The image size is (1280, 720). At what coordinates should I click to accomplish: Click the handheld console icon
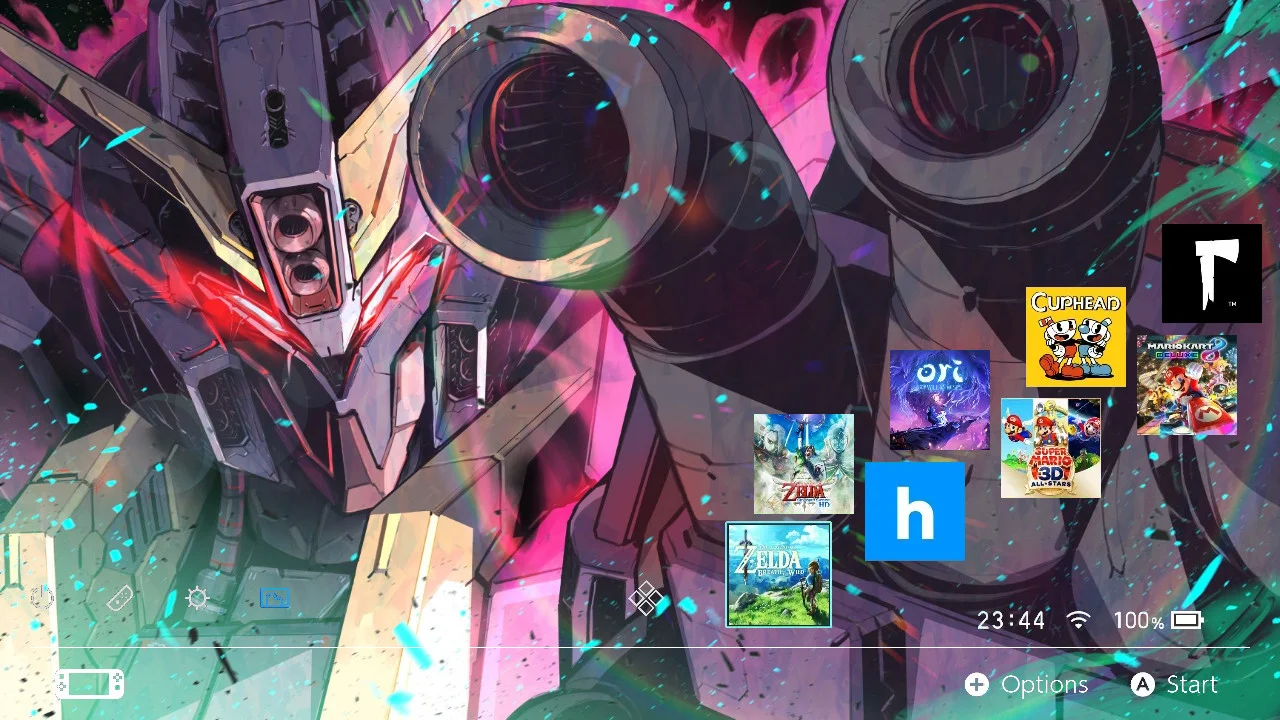[90, 684]
